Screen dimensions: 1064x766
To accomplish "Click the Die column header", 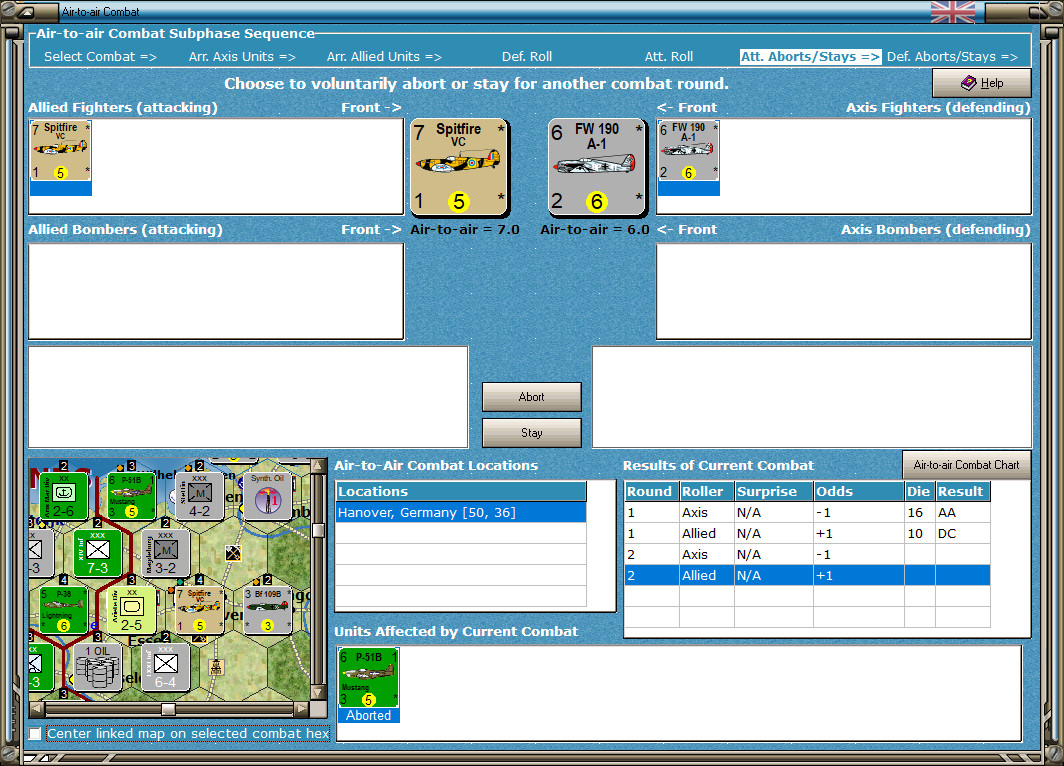I will tap(919, 491).
